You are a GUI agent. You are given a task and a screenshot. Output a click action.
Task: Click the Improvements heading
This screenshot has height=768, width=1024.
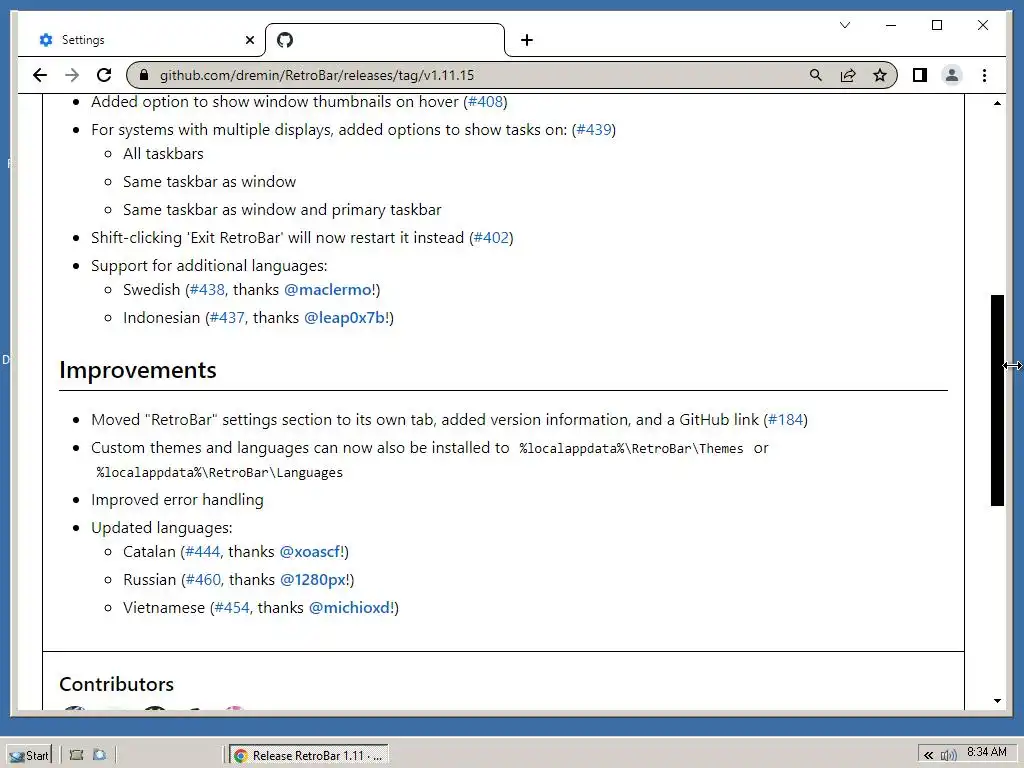[138, 370]
